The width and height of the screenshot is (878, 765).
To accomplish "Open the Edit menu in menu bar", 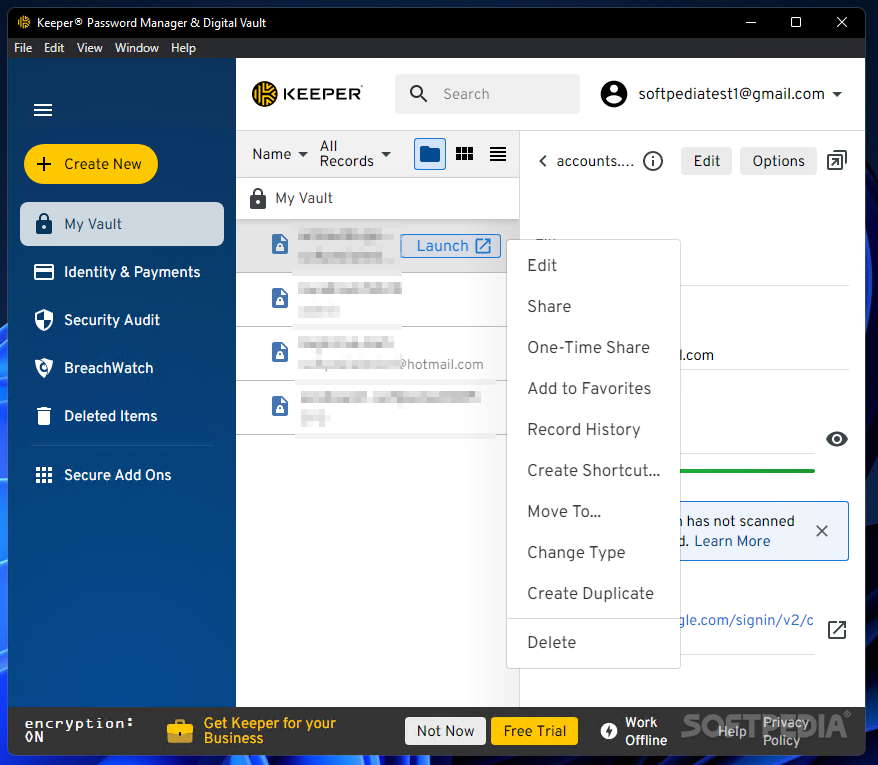I will (x=54, y=48).
